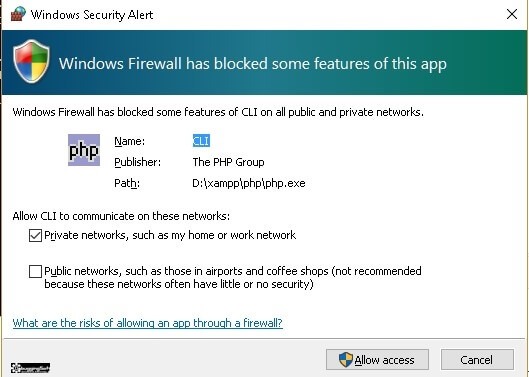Click the php application icon
529x377 pixels.
point(84,150)
